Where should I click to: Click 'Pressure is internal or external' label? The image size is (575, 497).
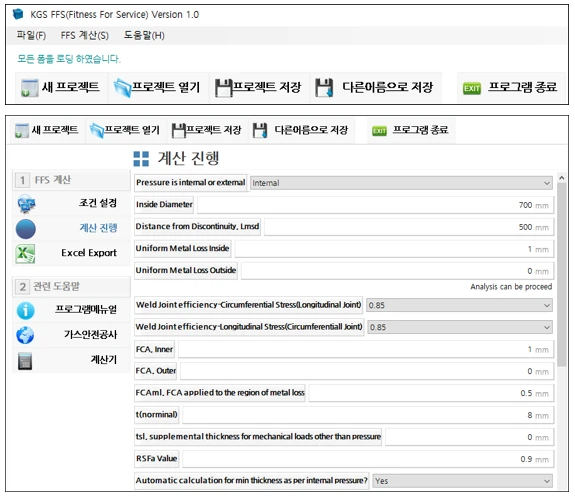point(190,182)
